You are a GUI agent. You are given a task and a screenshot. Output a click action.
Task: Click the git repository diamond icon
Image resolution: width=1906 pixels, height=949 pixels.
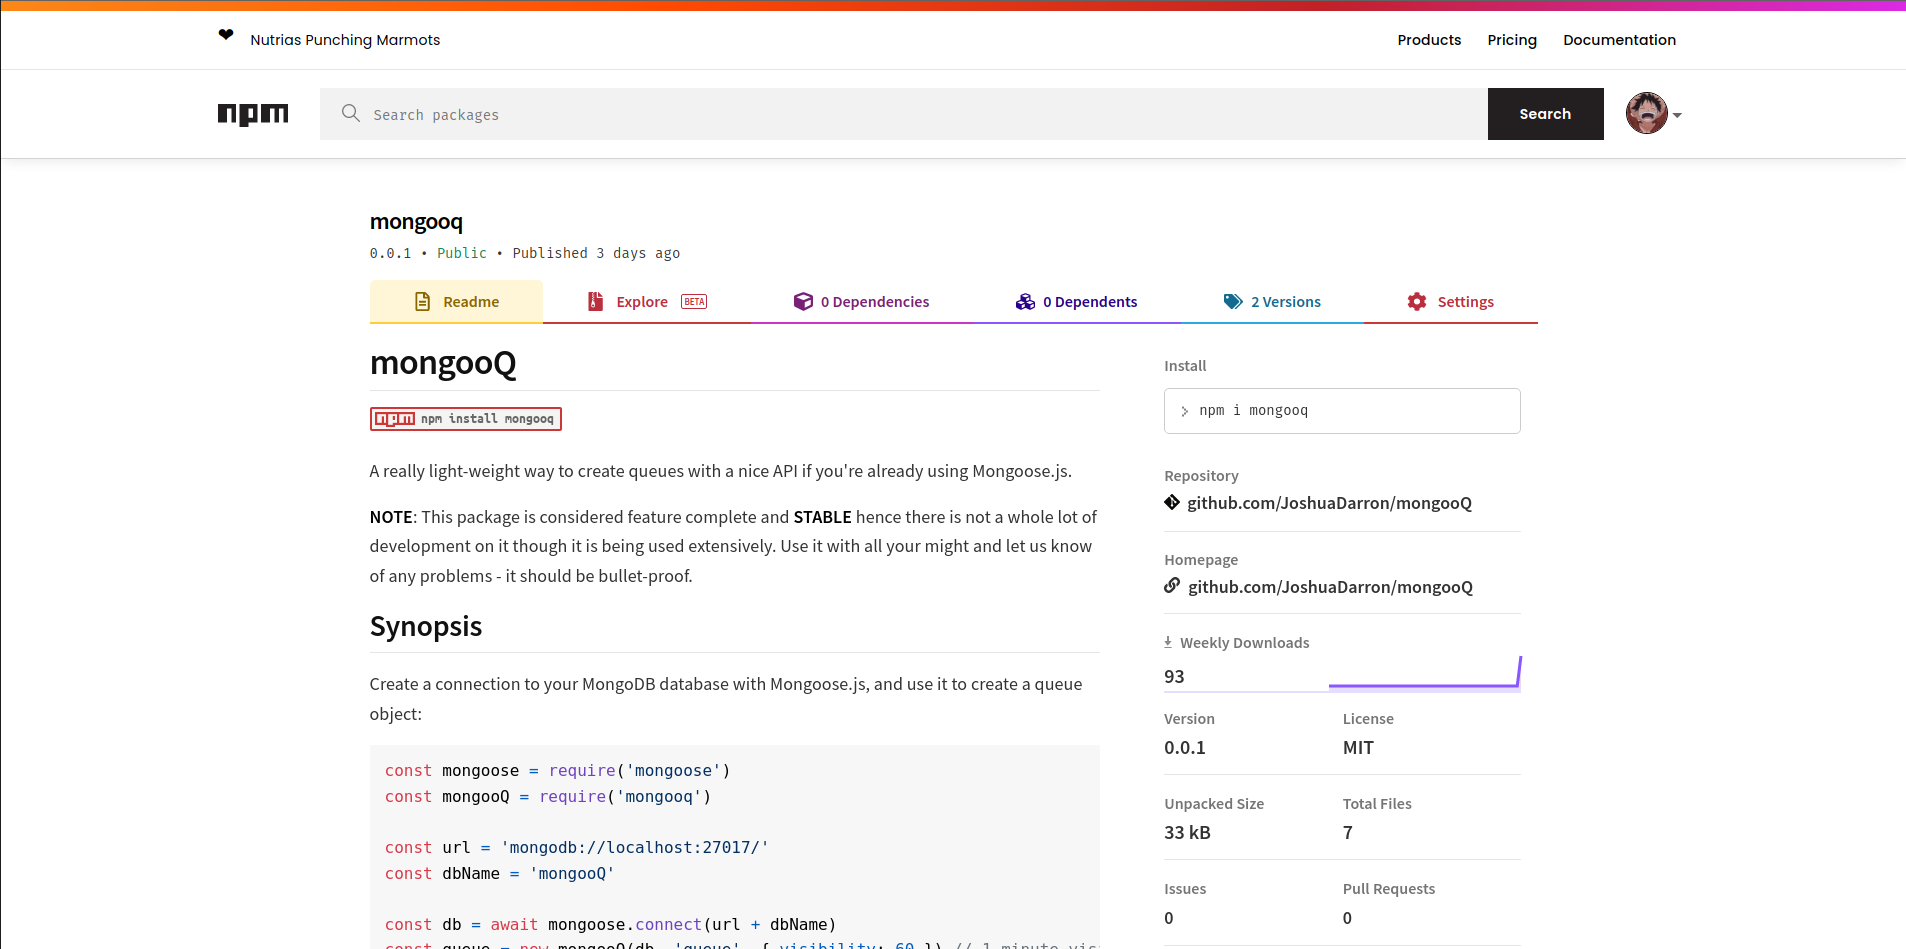(1172, 502)
